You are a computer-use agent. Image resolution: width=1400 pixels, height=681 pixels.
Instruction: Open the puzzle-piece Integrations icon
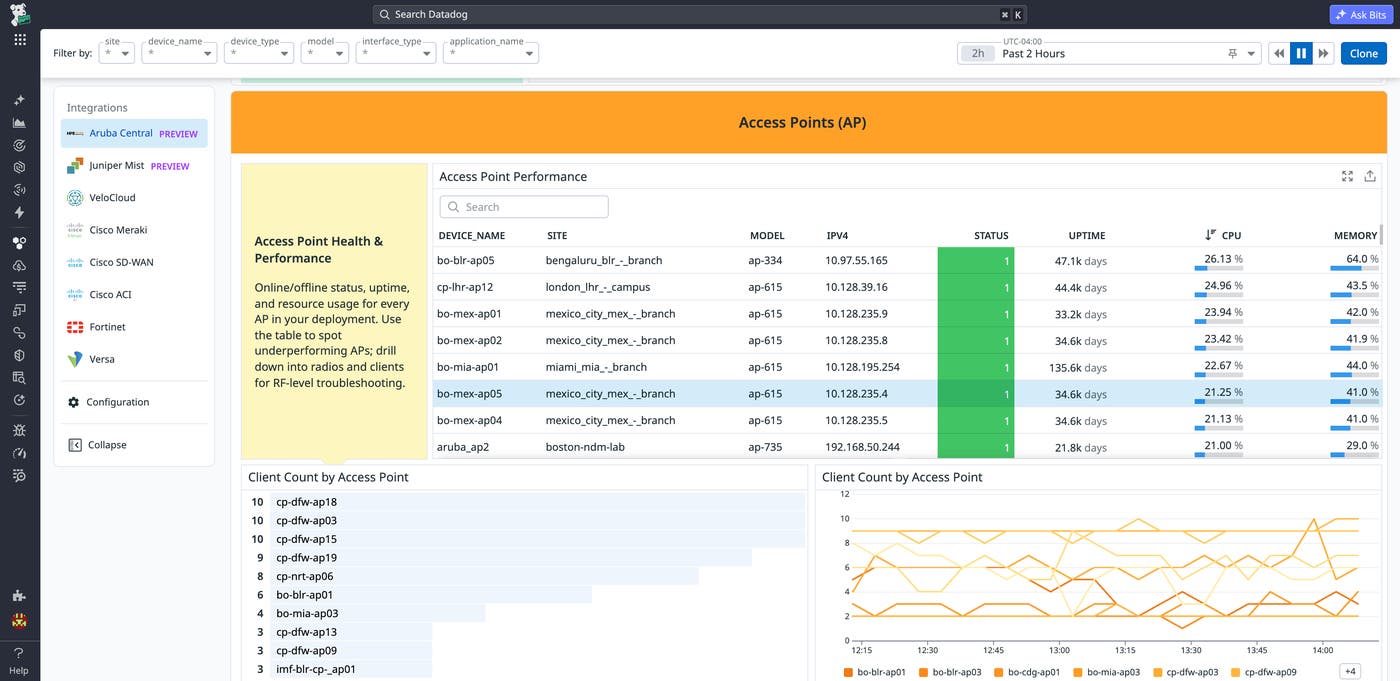[x=19, y=595]
